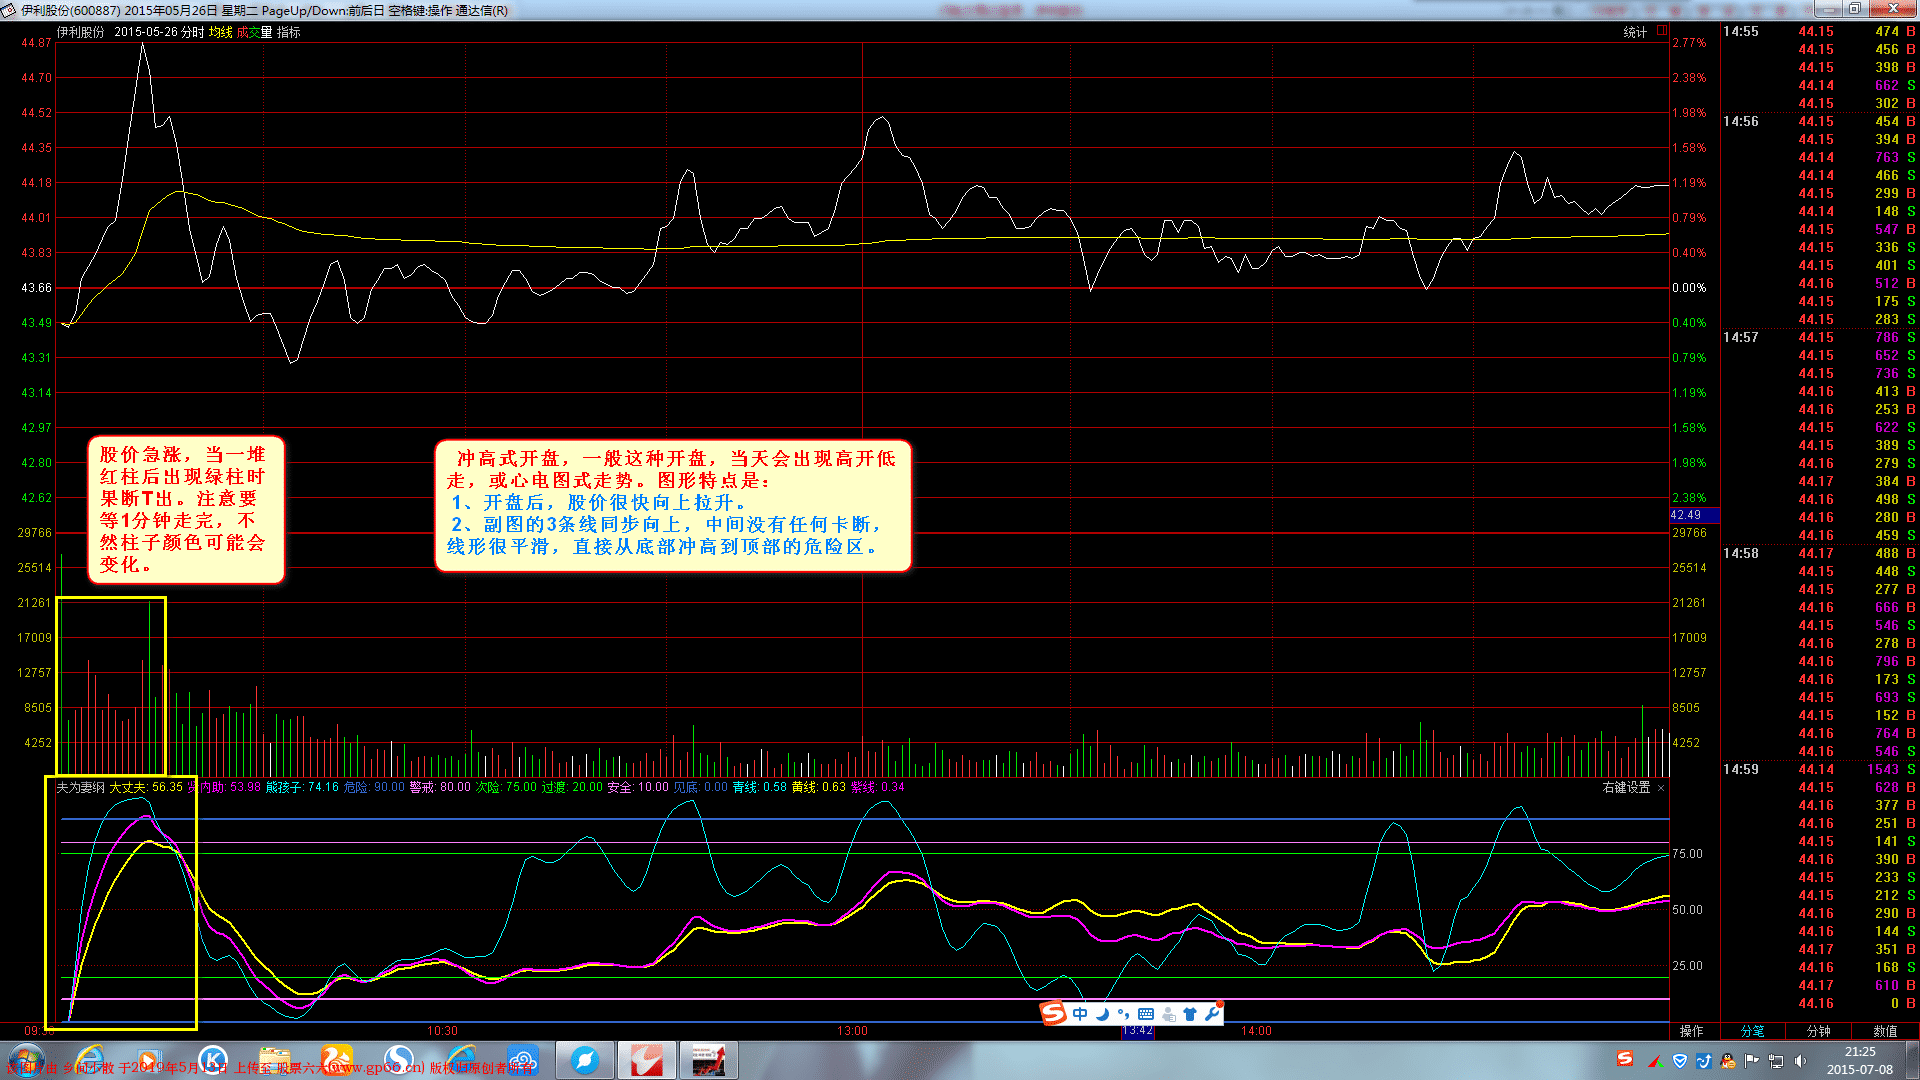Click the blue arrow tray icon
The height and width of the screenshot is (1080, 1920).
click(x=1703, y=1061)
